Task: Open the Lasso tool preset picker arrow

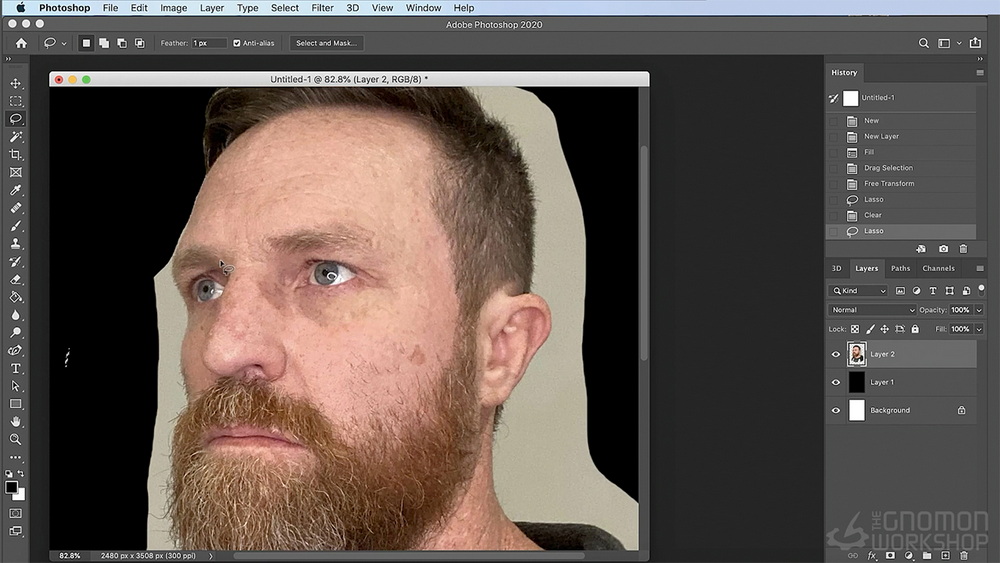Action: [x=64, y=44]
